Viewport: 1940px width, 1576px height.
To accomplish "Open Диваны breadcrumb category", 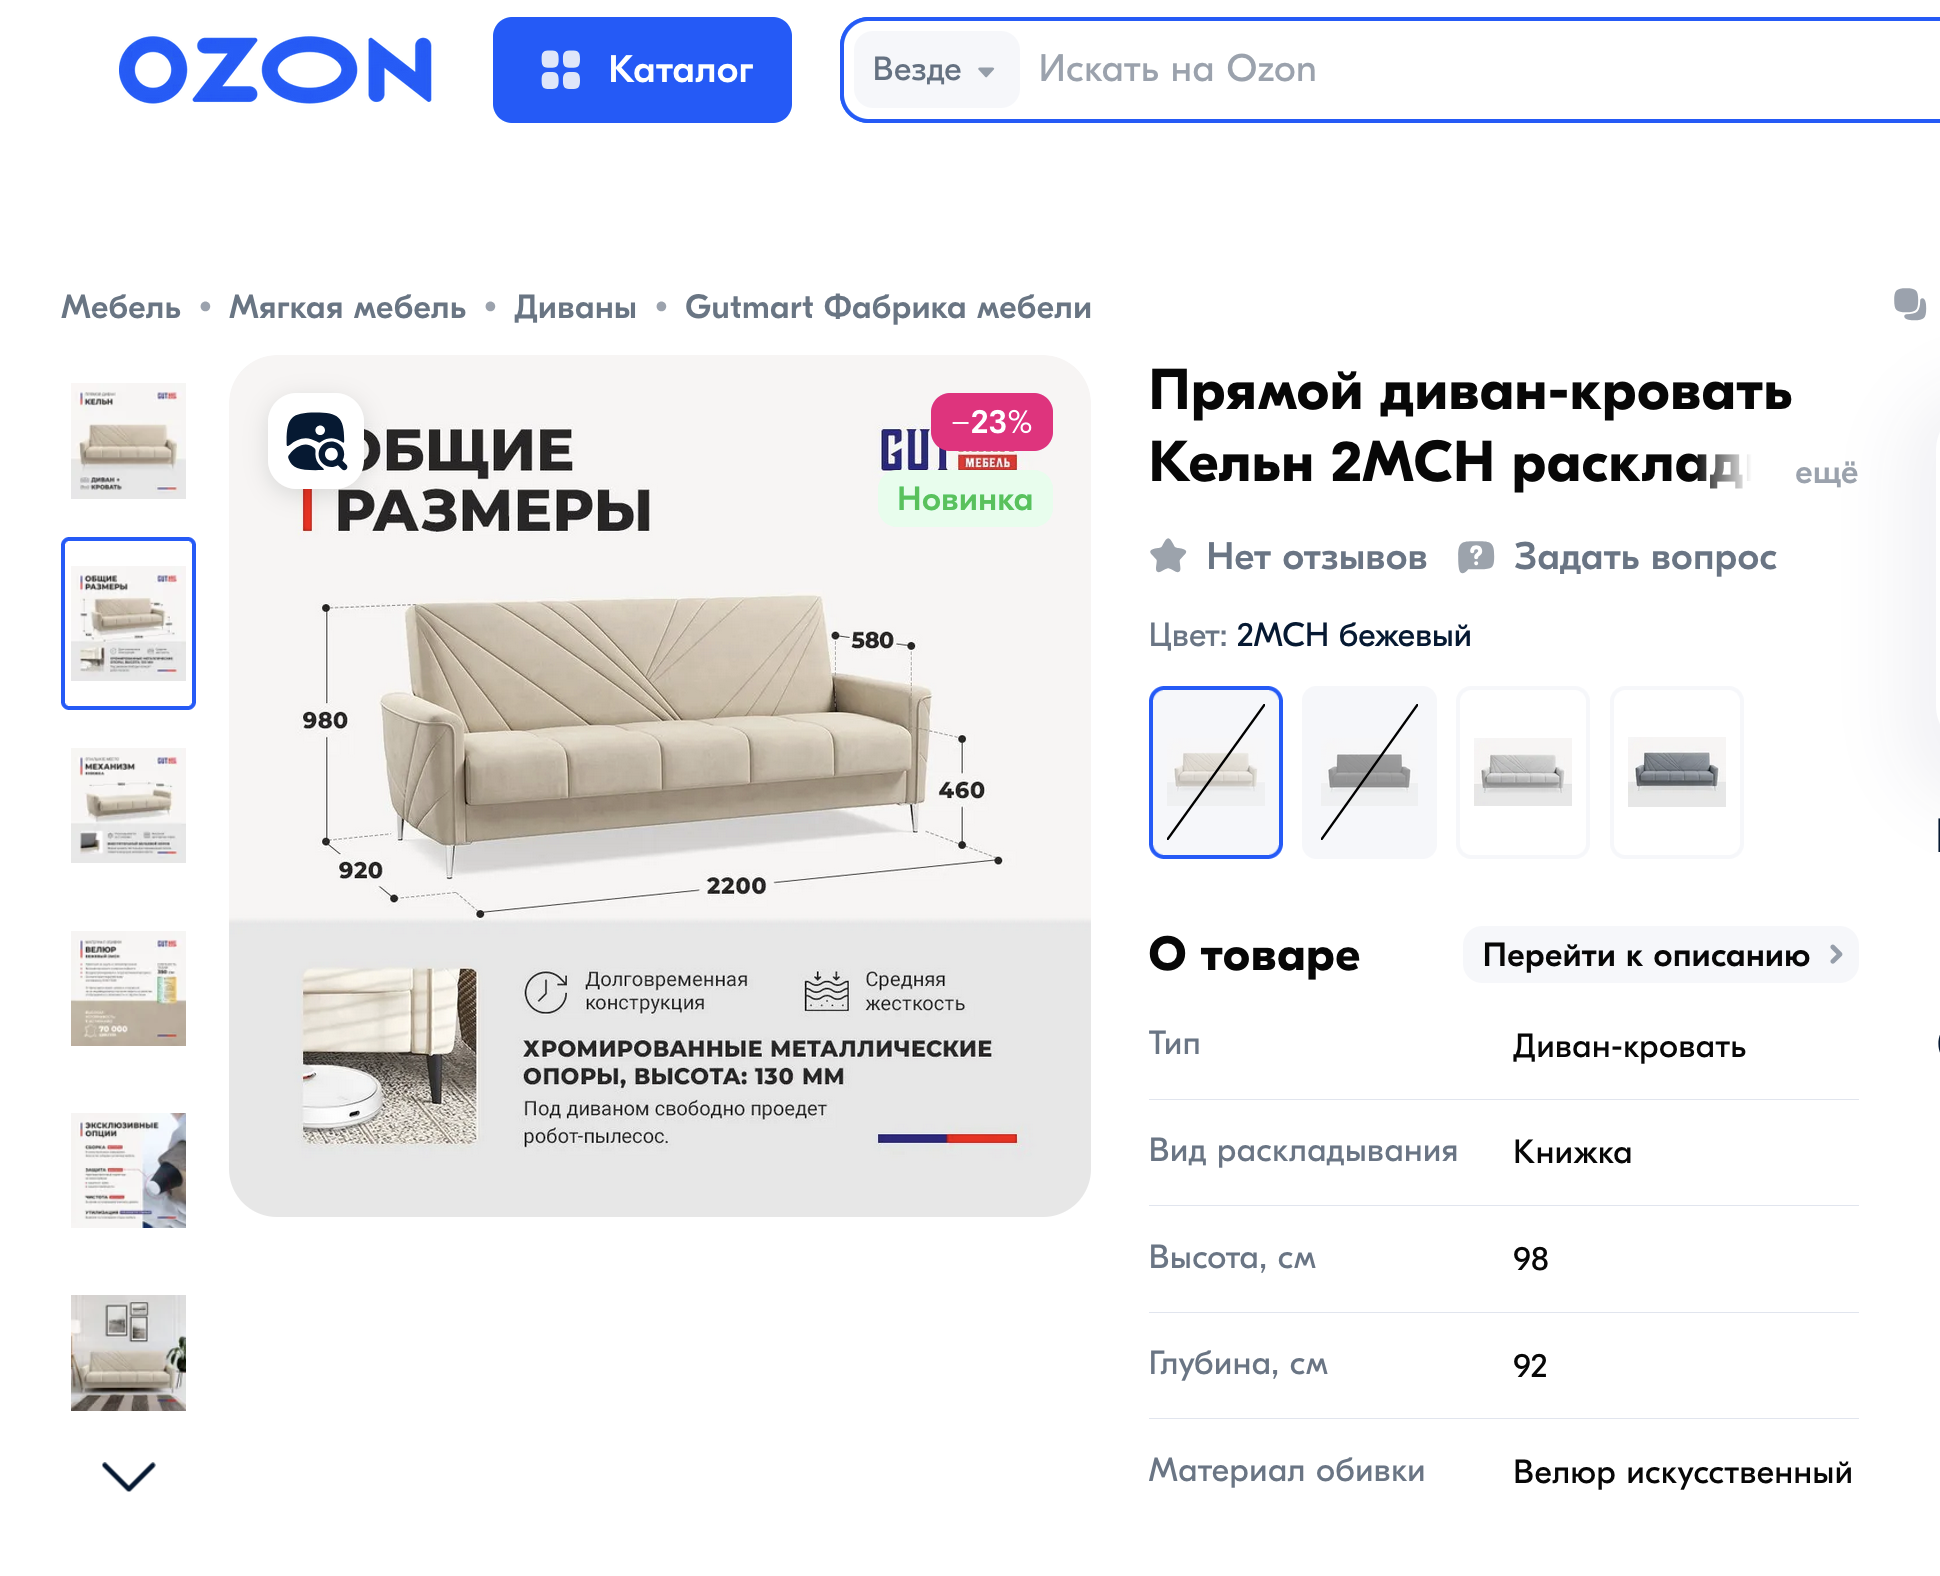I will pyautogui.click(x=575, y=307).
